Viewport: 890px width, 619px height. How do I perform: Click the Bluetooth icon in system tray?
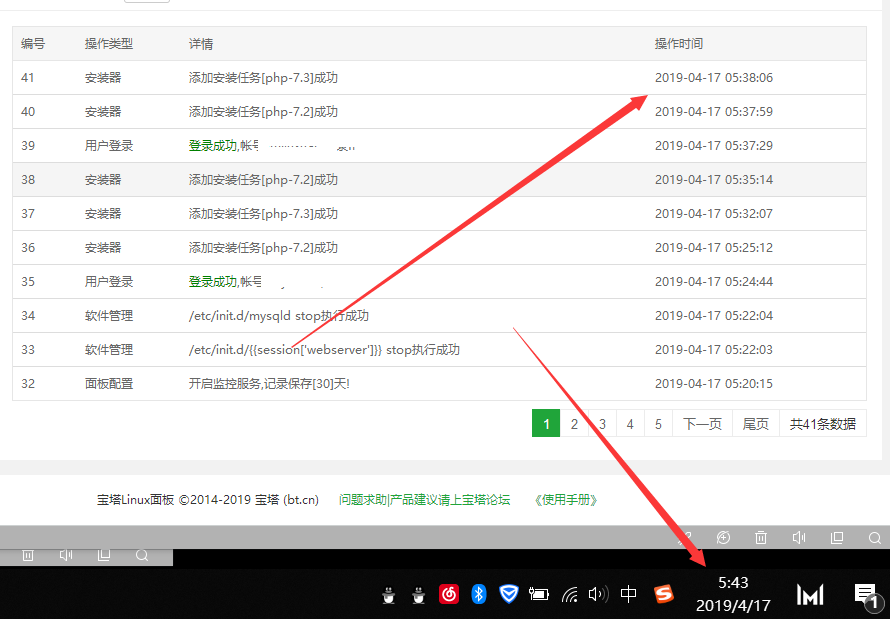[x=479, y=594]
